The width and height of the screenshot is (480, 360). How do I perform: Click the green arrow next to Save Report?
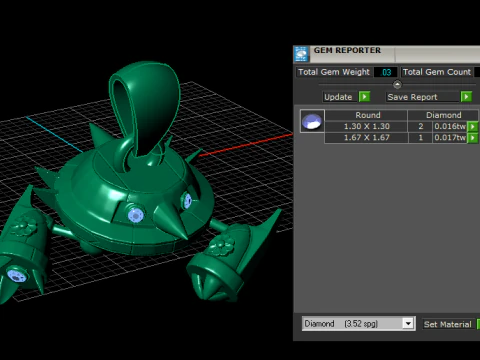pos(466,97)
